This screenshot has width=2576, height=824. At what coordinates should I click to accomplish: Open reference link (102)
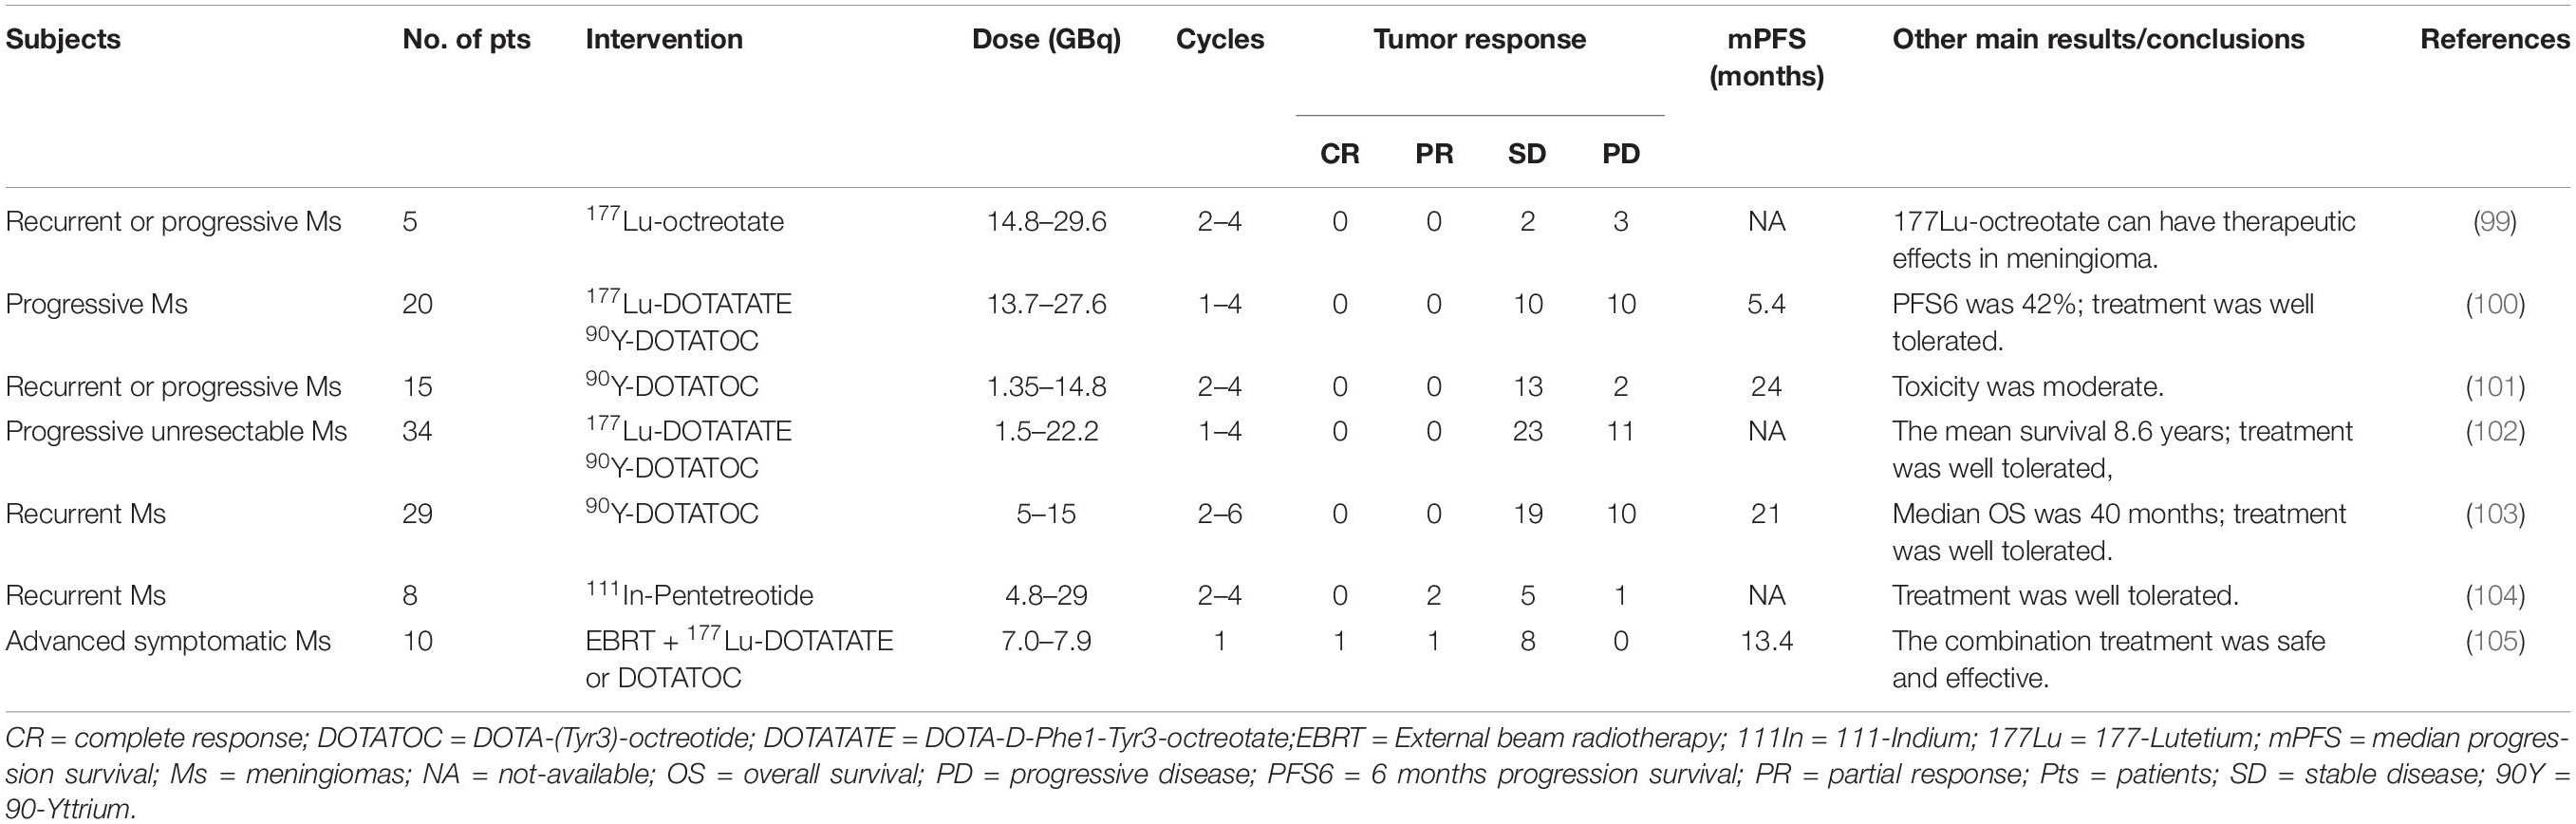2495,431
